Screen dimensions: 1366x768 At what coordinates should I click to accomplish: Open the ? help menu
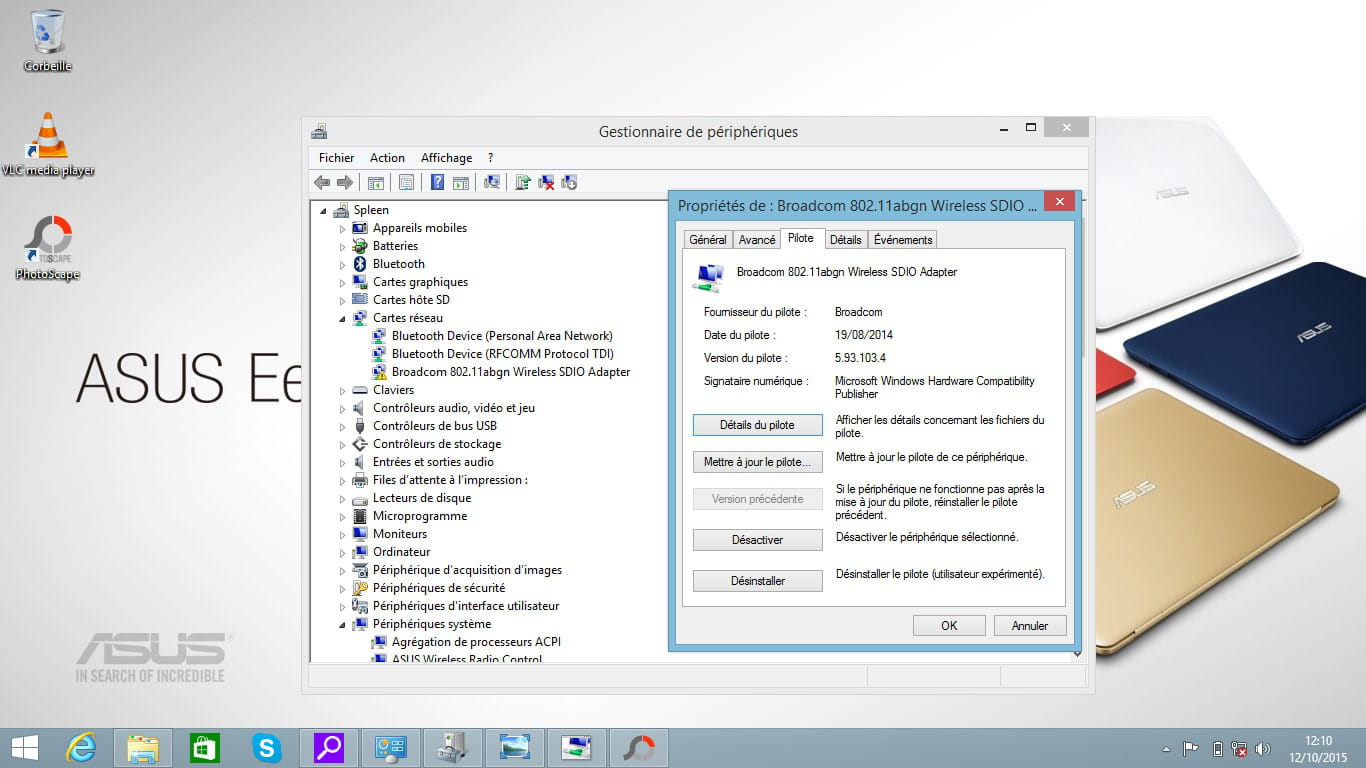pyautogui.click(x=490, y=158)
